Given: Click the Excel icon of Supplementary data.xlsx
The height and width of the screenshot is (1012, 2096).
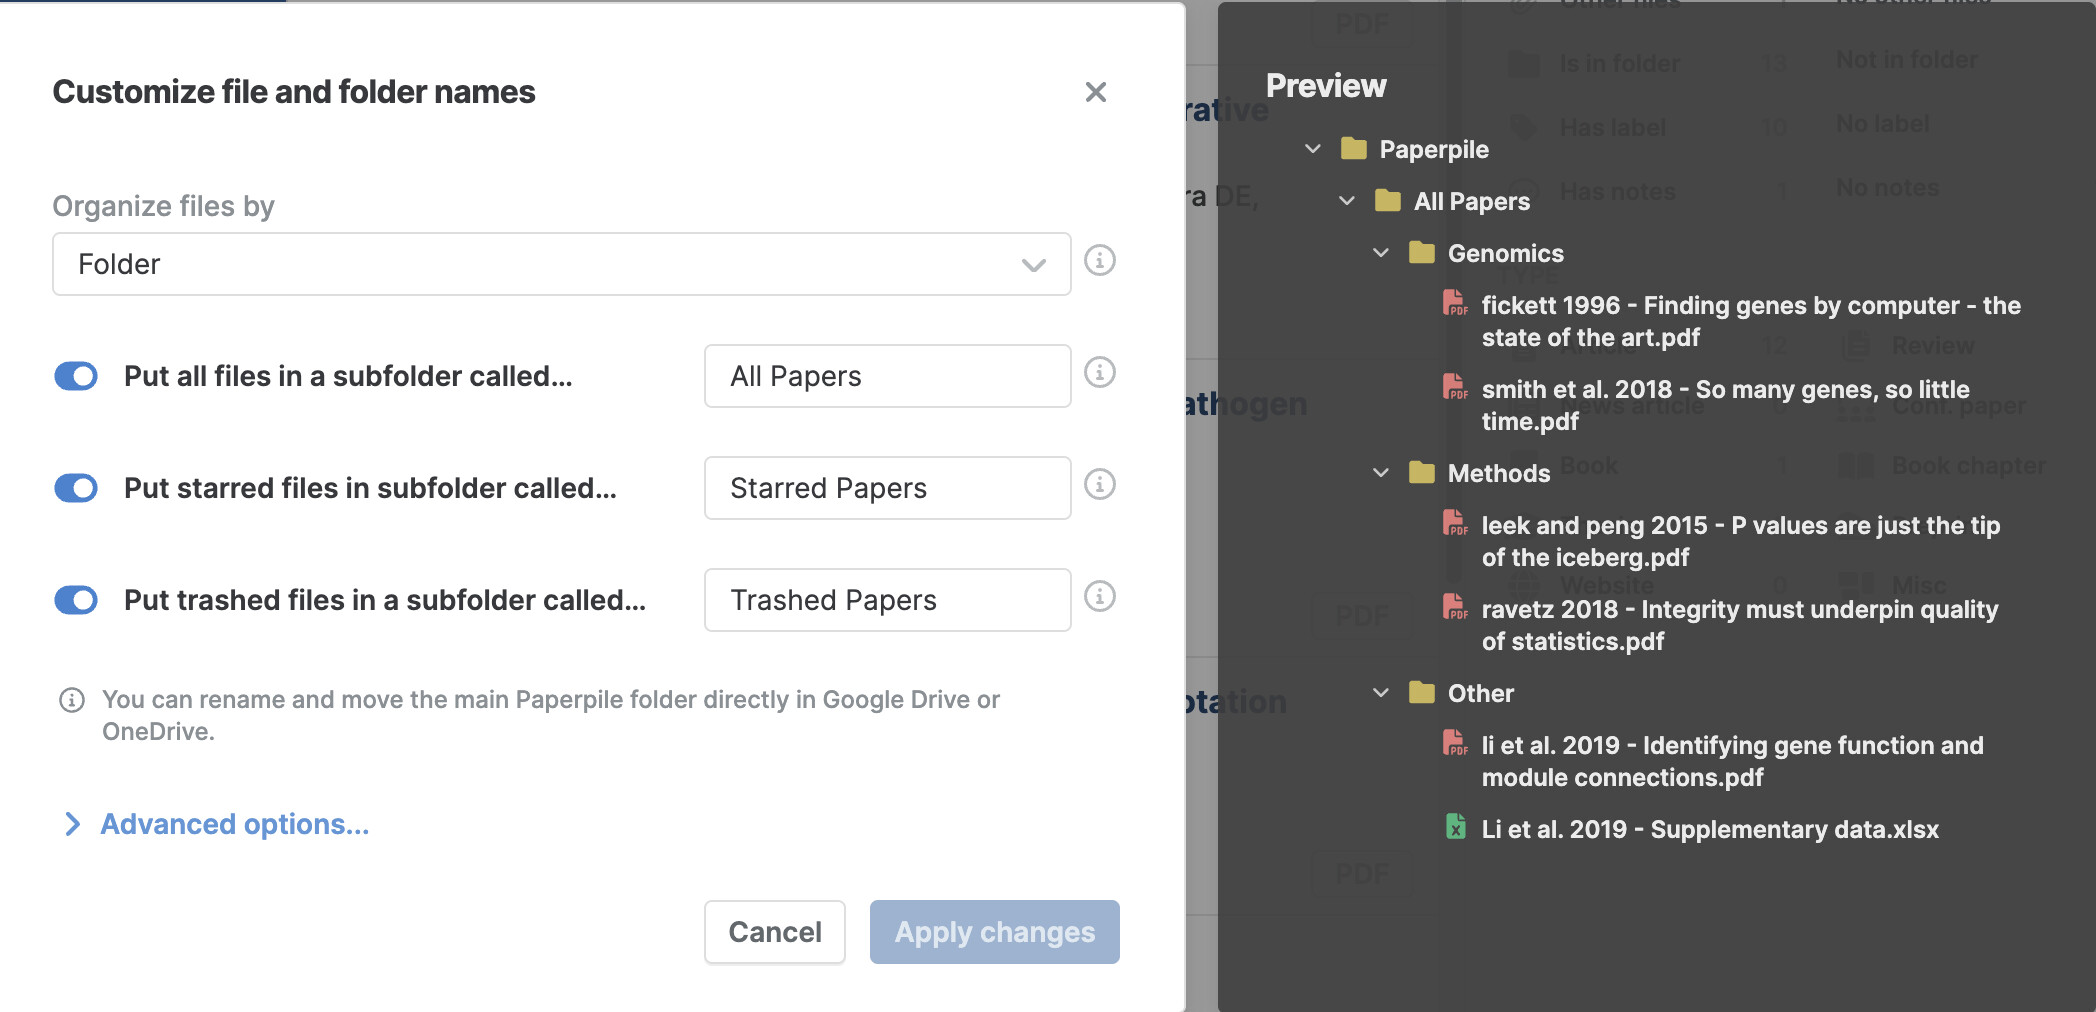Looking at the screenshot, I should click(x=1455, y=827).
